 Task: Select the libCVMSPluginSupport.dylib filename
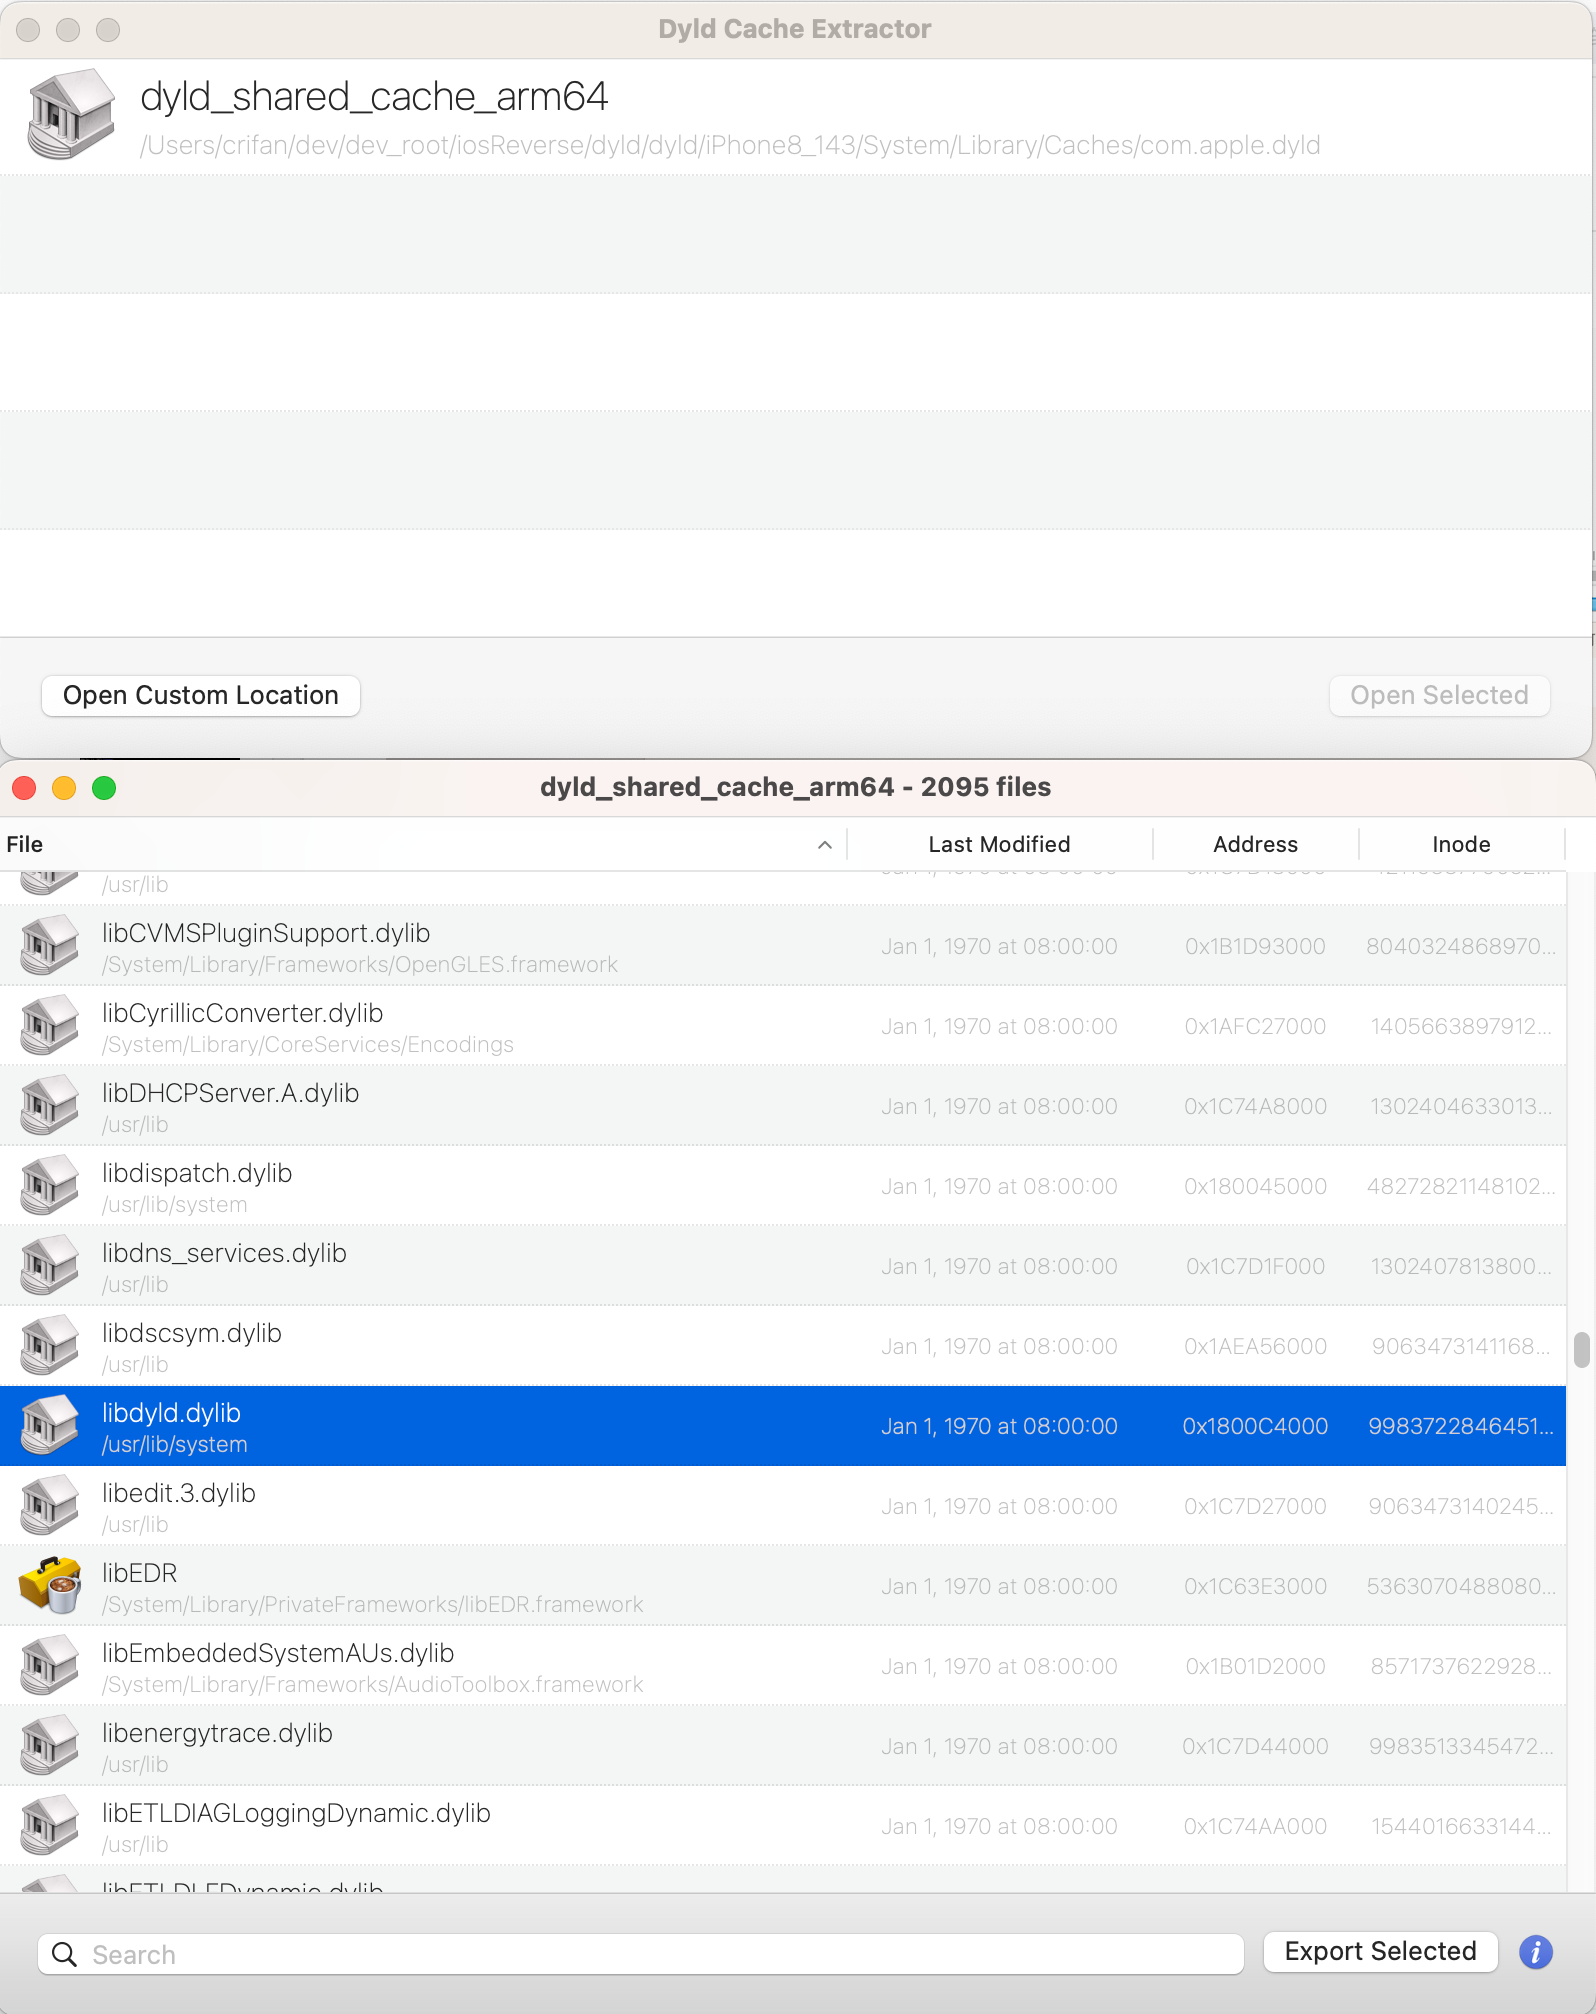pyautogui.click(x=266, y=933)
